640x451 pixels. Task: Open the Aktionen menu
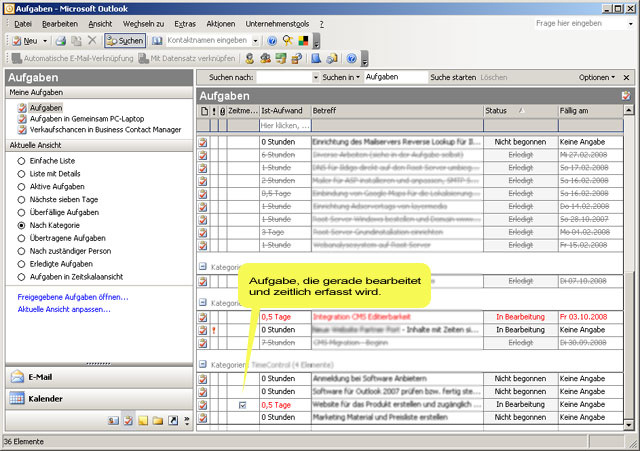[x=221, y=22]
